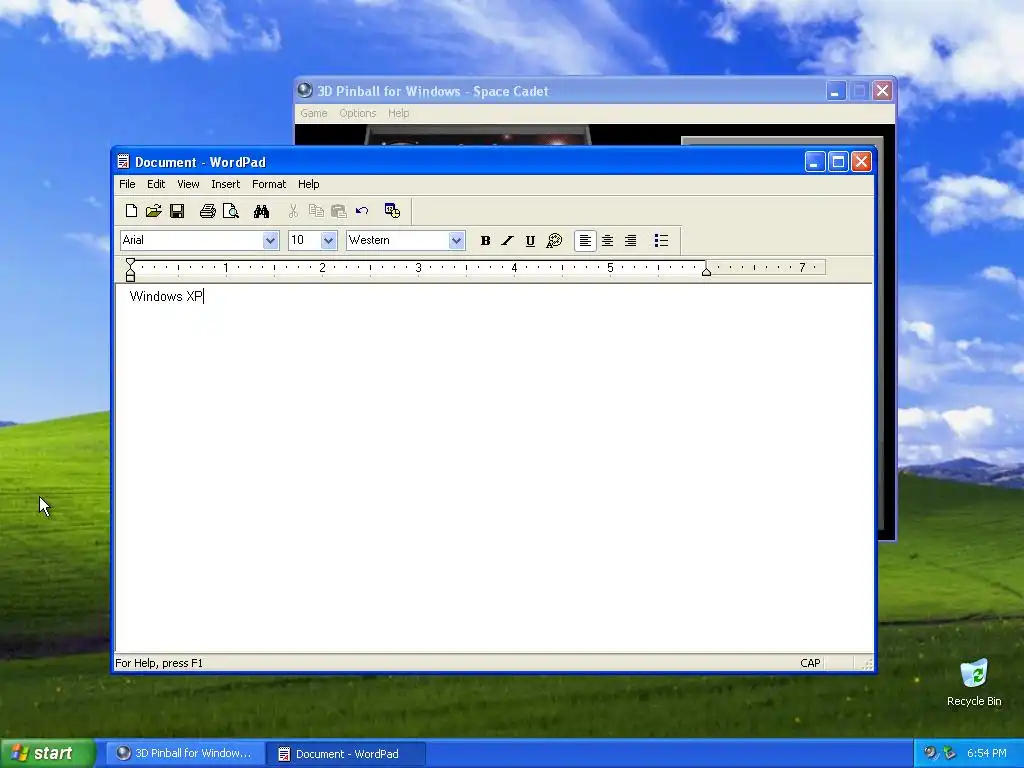The height and width of the screenshot is (768, 1024).
Task: Open the Recycle Bin desktop icon
Action: (x=974, y=682)
